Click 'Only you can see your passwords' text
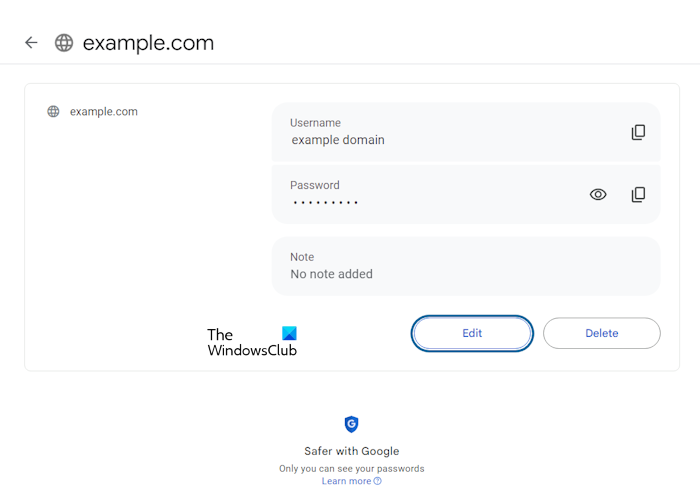The width and height of the screenshot is (700, 498). 351,468
